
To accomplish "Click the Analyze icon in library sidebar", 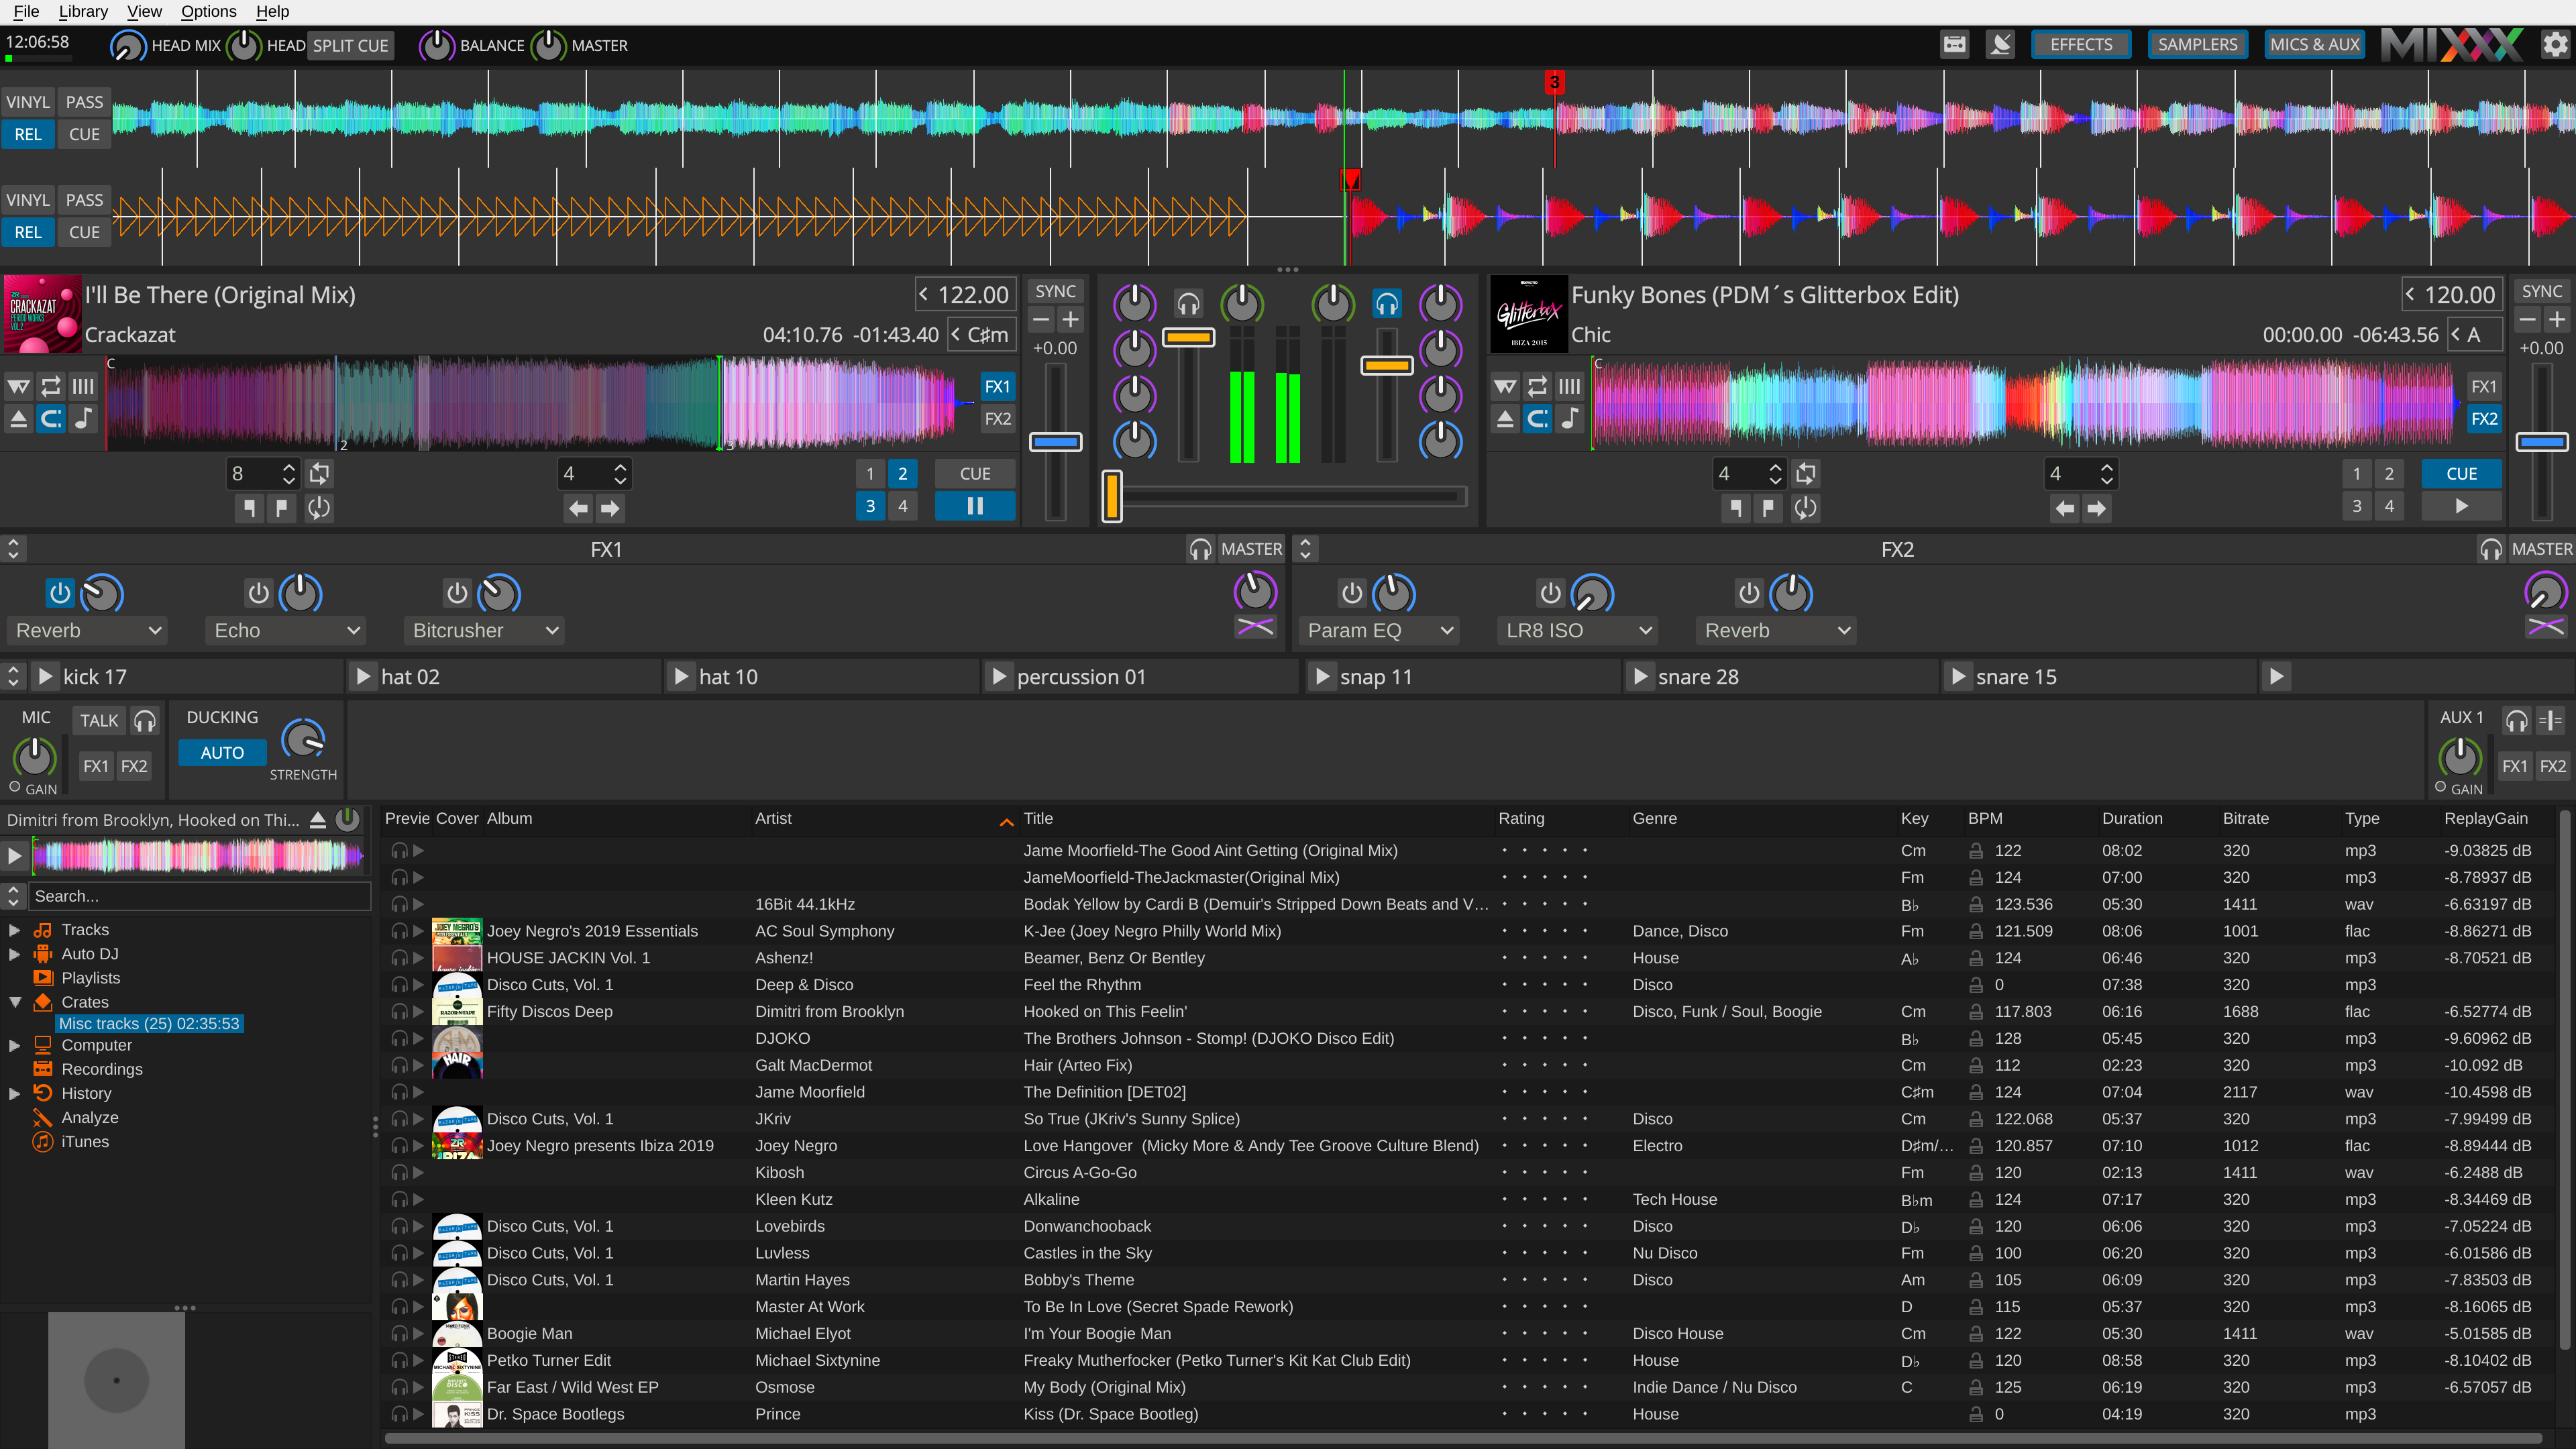I will click(x=42, y=1118).
